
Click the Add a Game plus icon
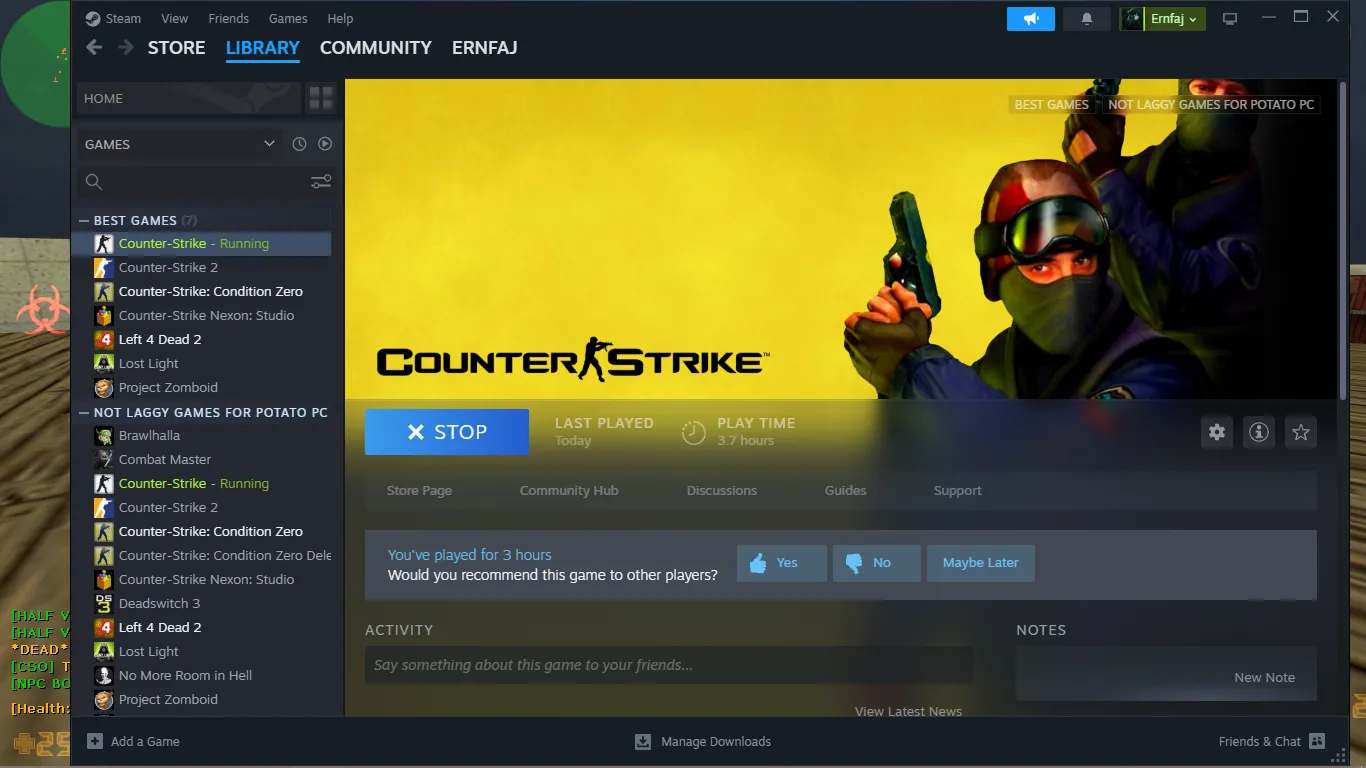tap(95, 741)
